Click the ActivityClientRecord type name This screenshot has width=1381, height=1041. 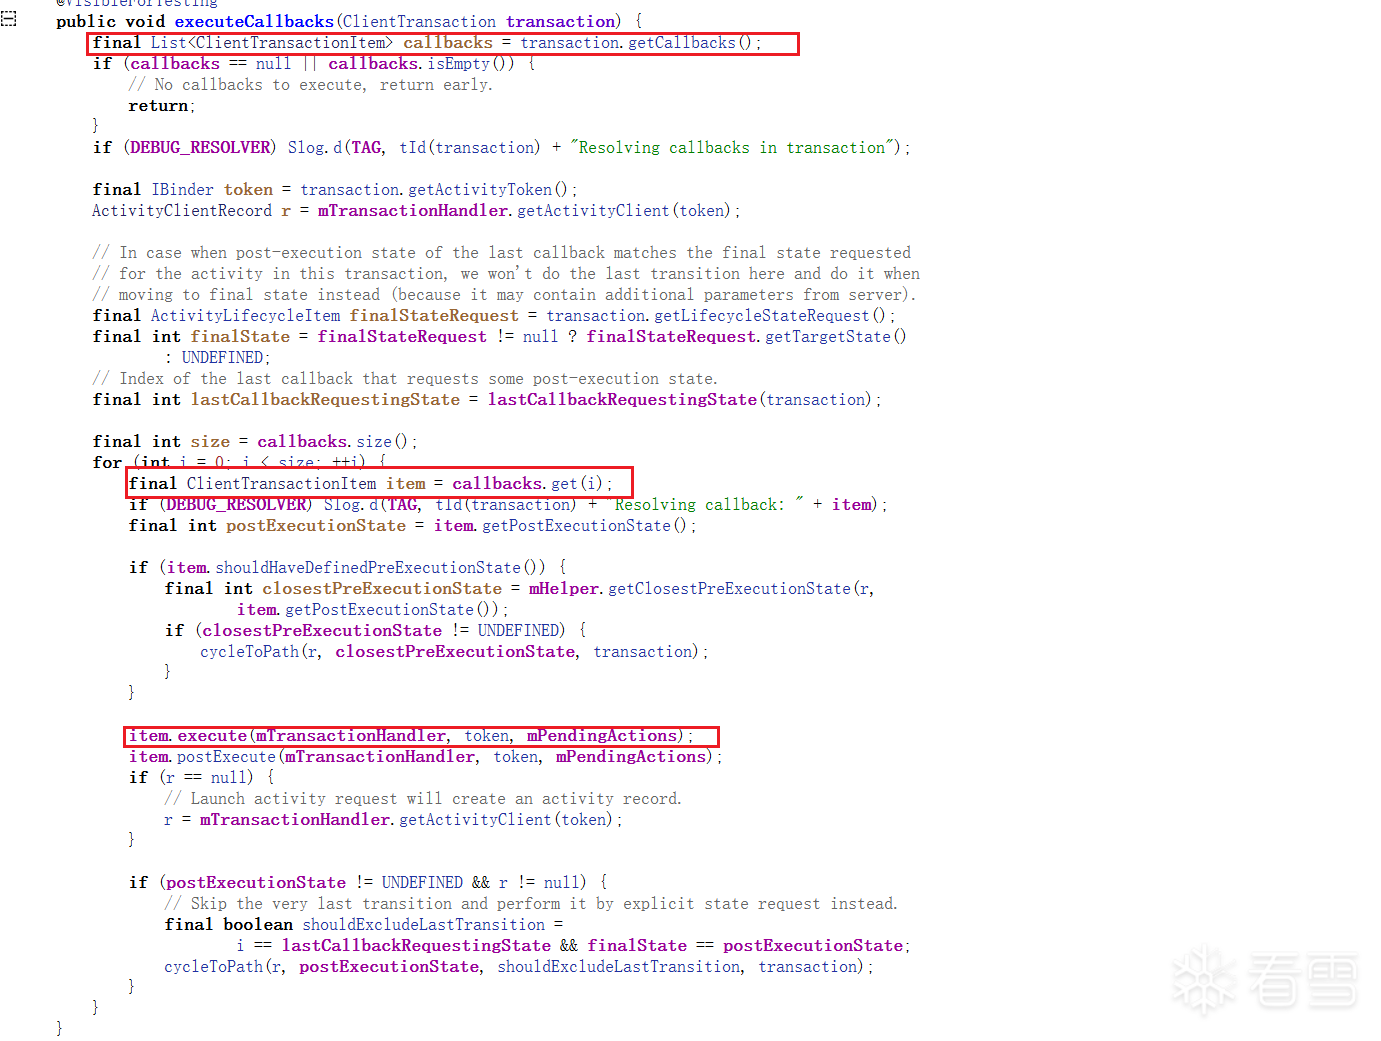[x=182, y=211]
